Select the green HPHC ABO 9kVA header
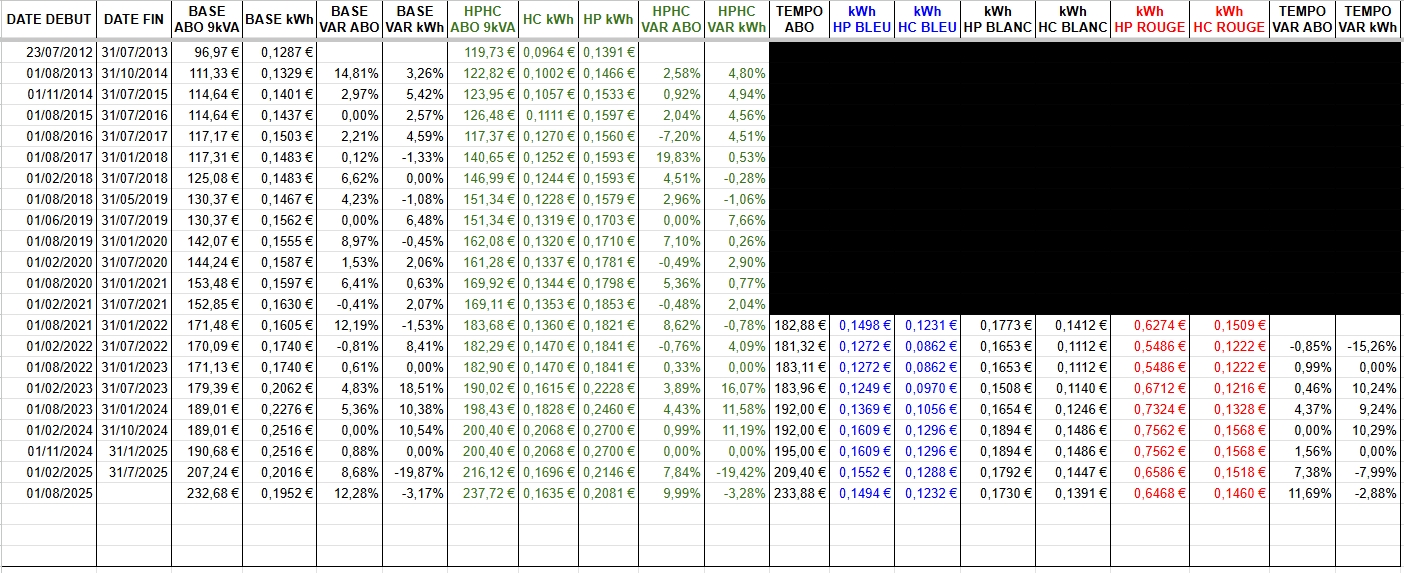Viewport: 1404px width, 573px height. [483, 19]
